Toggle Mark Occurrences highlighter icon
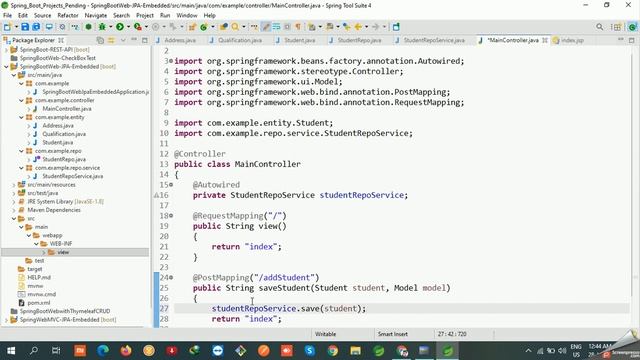The width and height of the screenshot is (640, 360). click(x=266, y=27)
